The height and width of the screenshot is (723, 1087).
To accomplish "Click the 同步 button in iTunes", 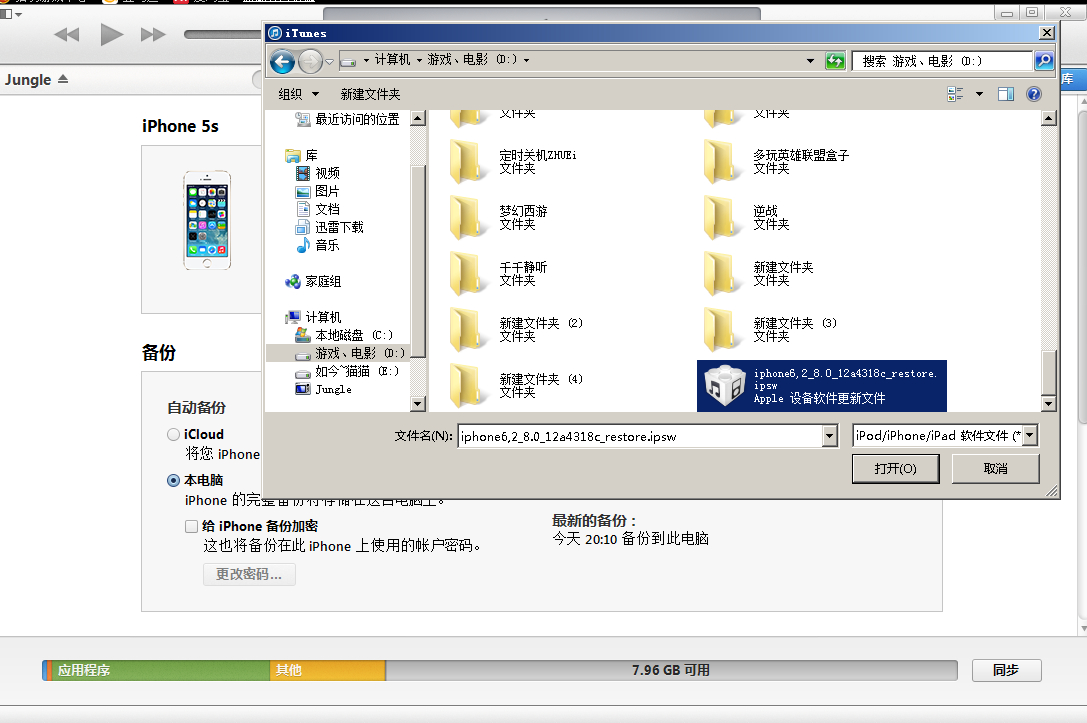I will tap(1006, 670).
